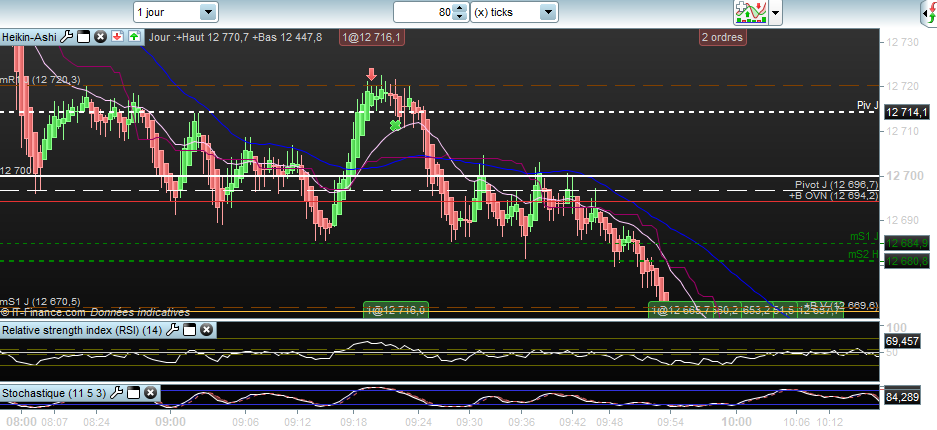Click the green up-arrow buy icon
Image resolution: width=937 pixels, height=430 pixels.
(x=133, y=37)
